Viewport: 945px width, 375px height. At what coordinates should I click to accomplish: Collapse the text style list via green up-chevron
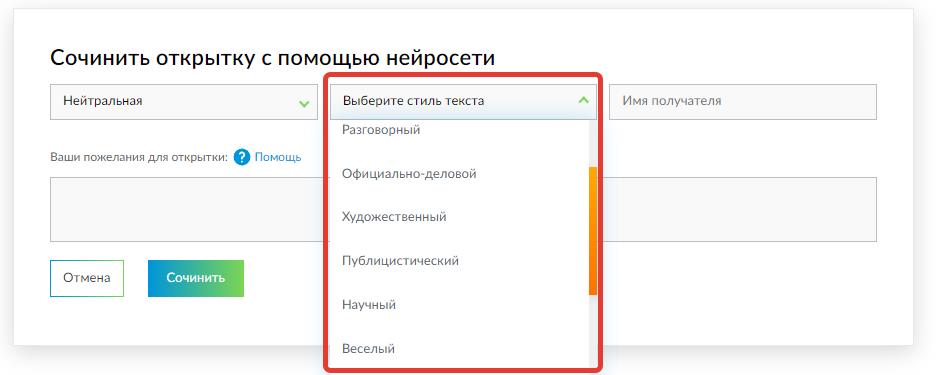583,100
